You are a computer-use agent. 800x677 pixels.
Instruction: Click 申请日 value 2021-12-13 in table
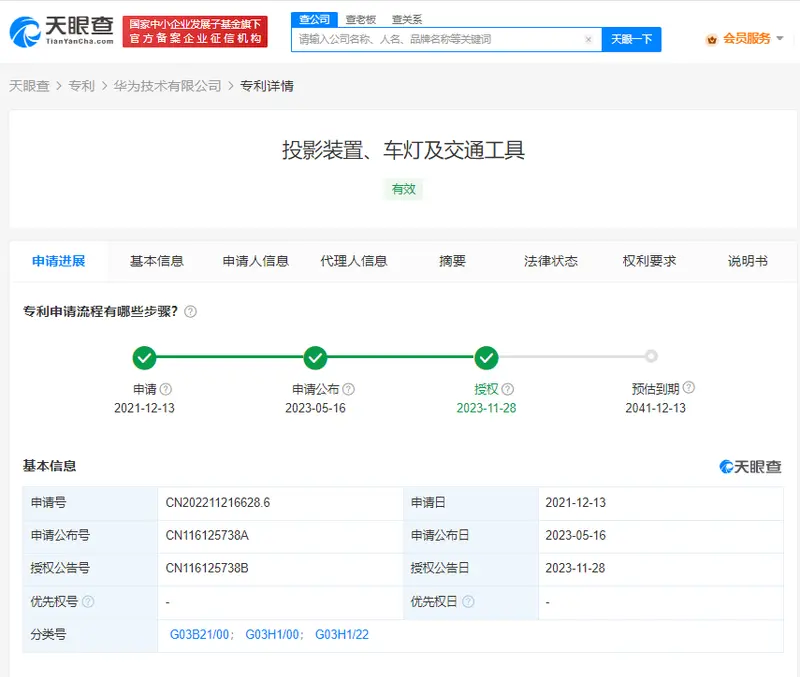point(576,503)
